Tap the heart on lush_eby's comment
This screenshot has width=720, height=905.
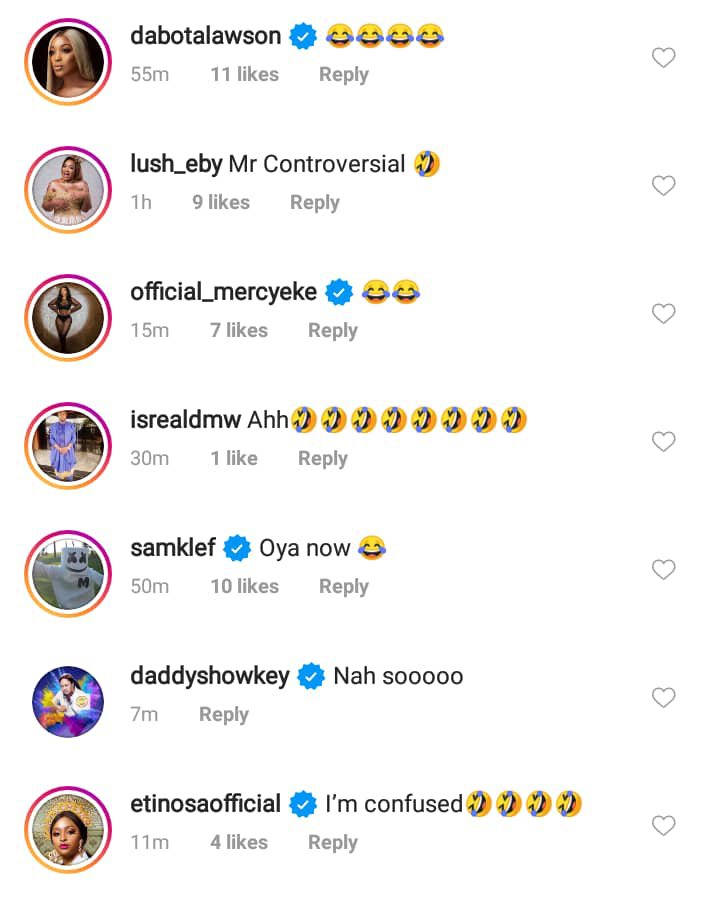coord(664,186)
